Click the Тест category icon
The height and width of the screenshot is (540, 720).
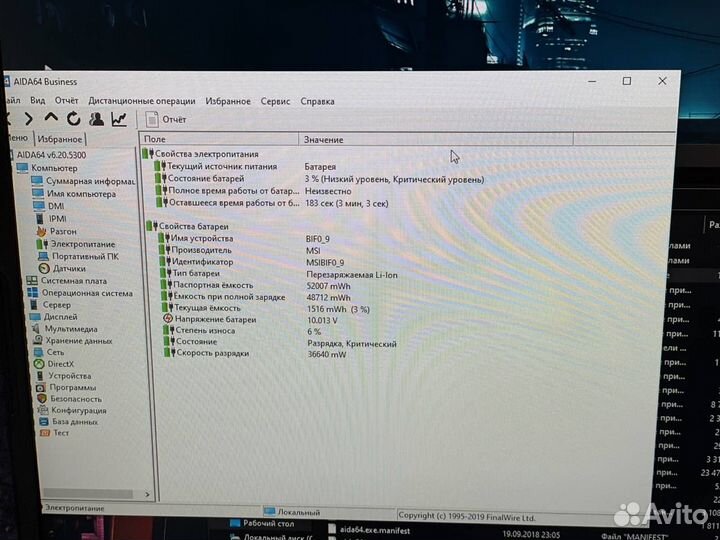coord(45,433)
